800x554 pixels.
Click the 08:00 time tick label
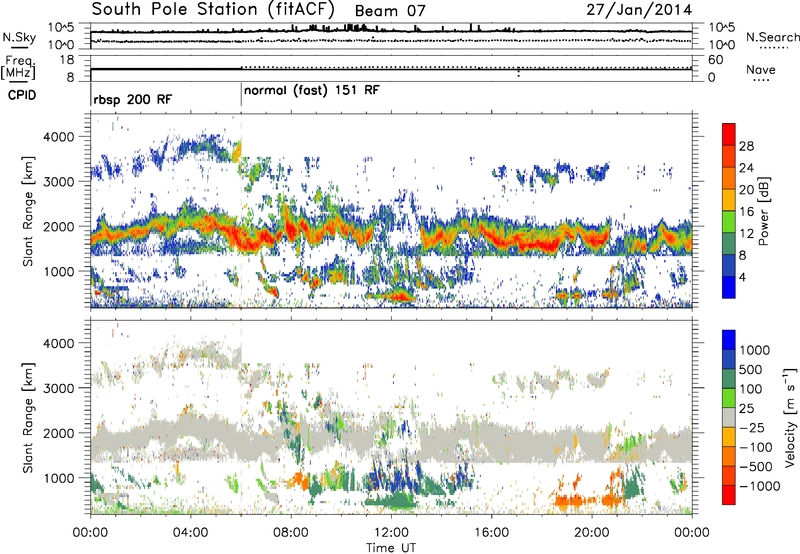tap(290, 533)
